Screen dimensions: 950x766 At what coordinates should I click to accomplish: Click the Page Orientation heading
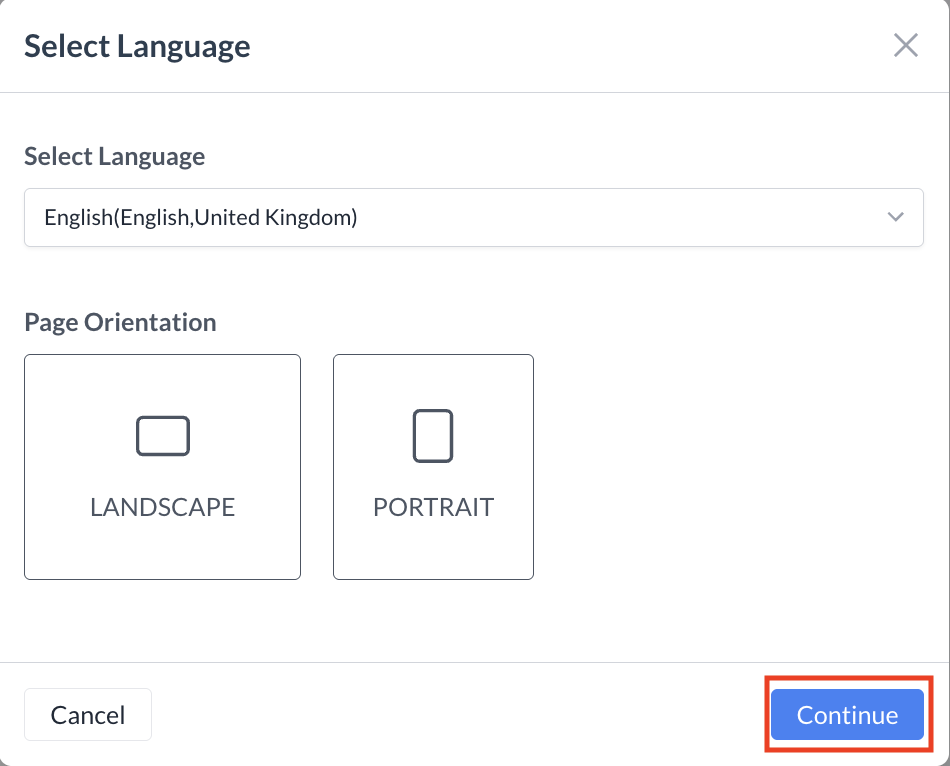pos(120,322)
